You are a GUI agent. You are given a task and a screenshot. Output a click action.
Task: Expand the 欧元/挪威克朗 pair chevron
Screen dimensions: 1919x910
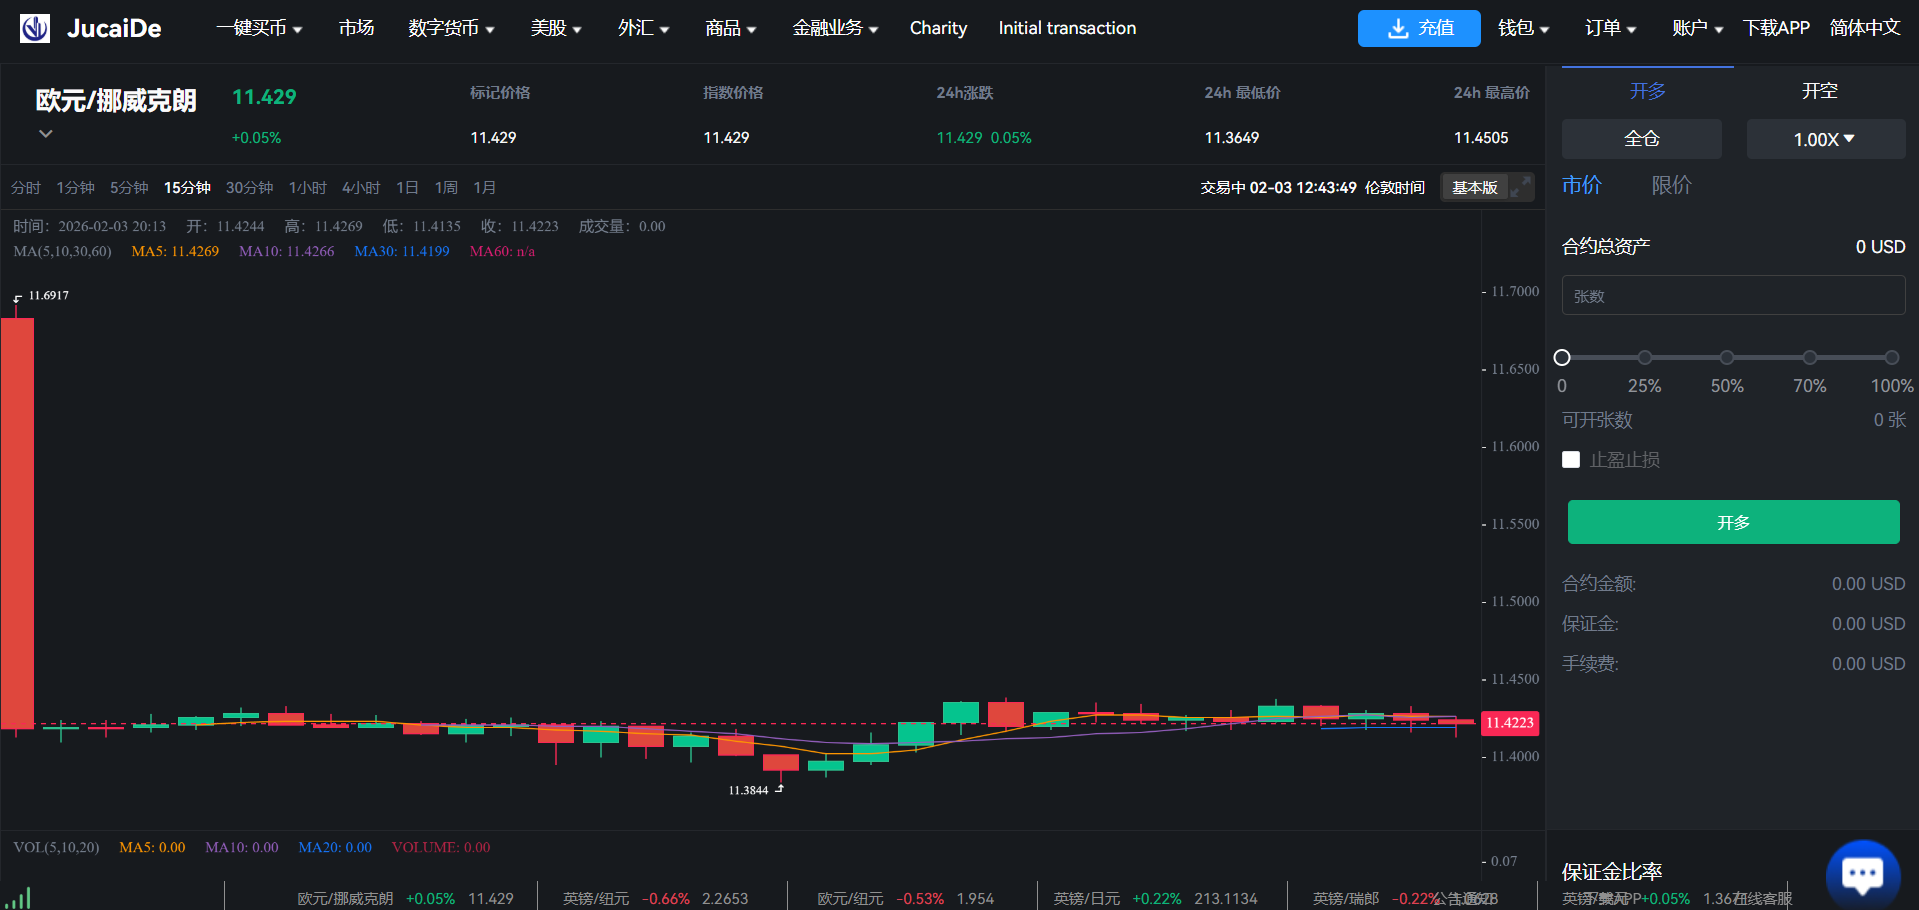click(x=45, y=133)
